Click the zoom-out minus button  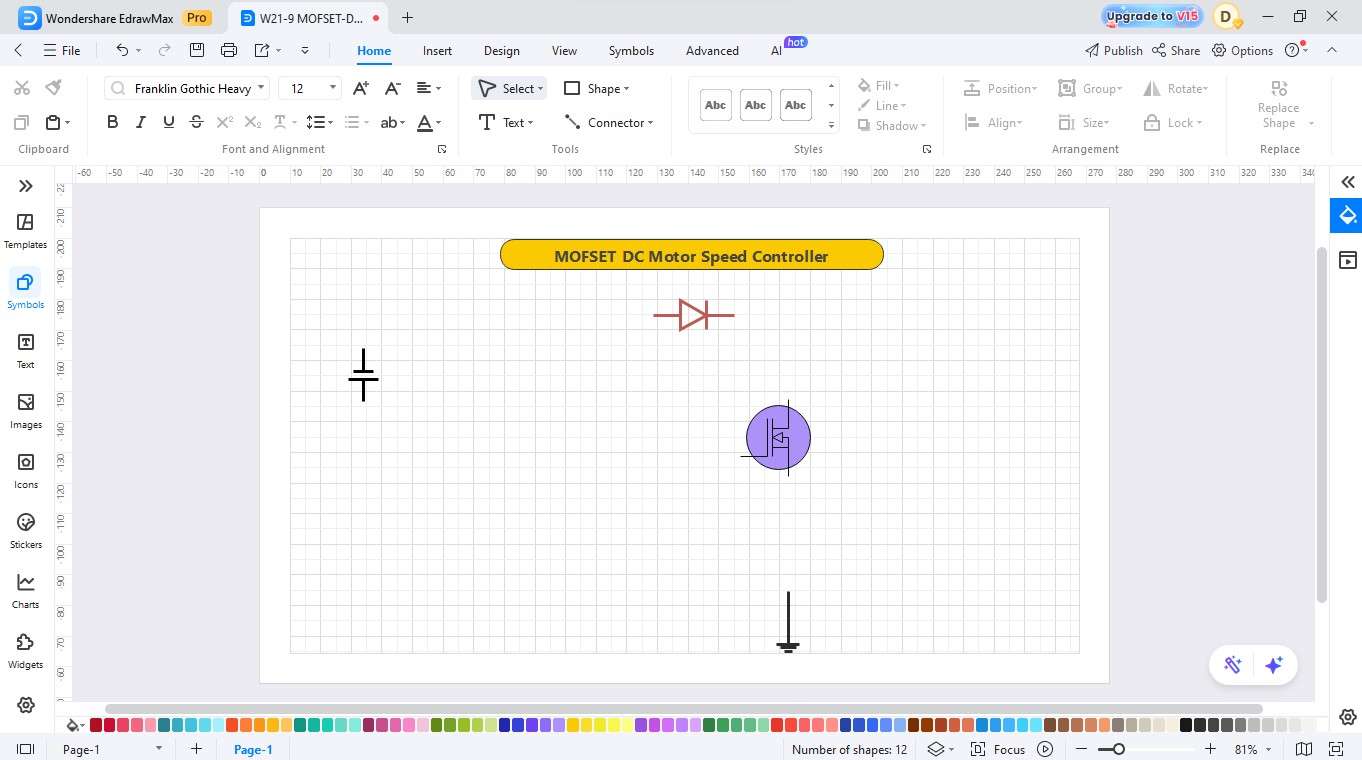(1081, 749)
